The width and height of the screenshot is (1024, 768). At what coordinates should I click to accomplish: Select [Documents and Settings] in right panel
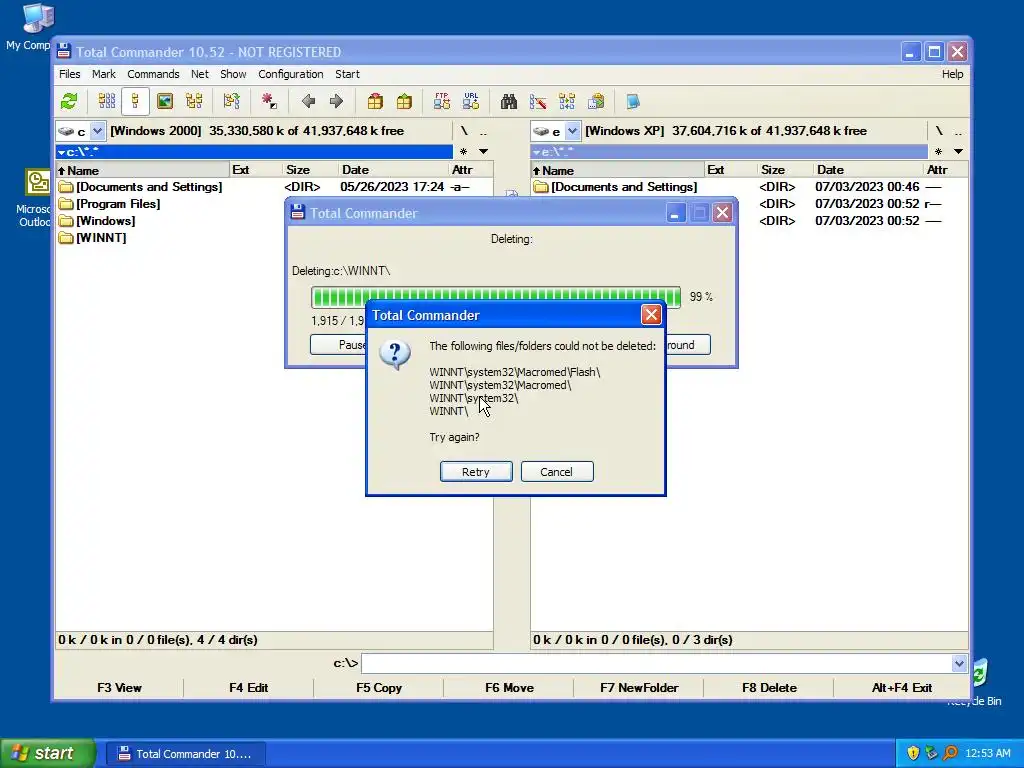tap(624, 187)
